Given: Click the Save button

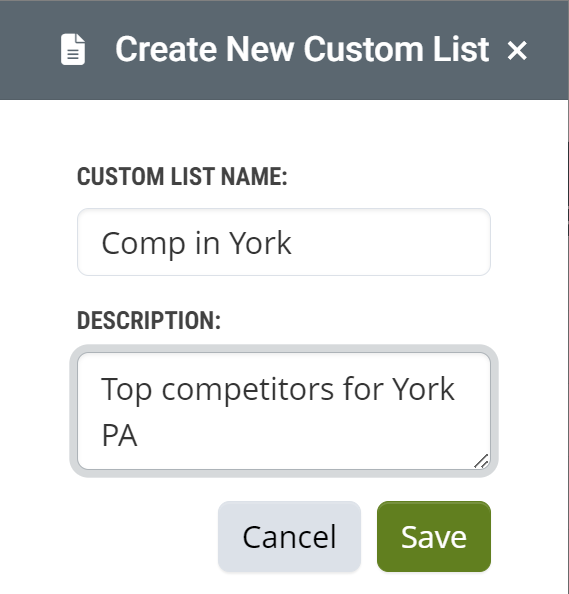Looking at the screenshot, I should tap(434, 536).
